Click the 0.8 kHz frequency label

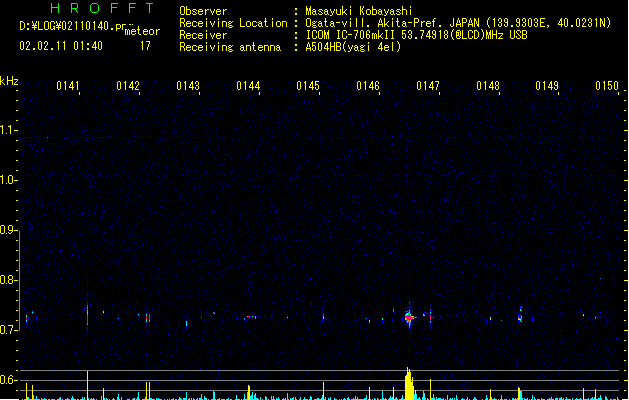[8, 280]
